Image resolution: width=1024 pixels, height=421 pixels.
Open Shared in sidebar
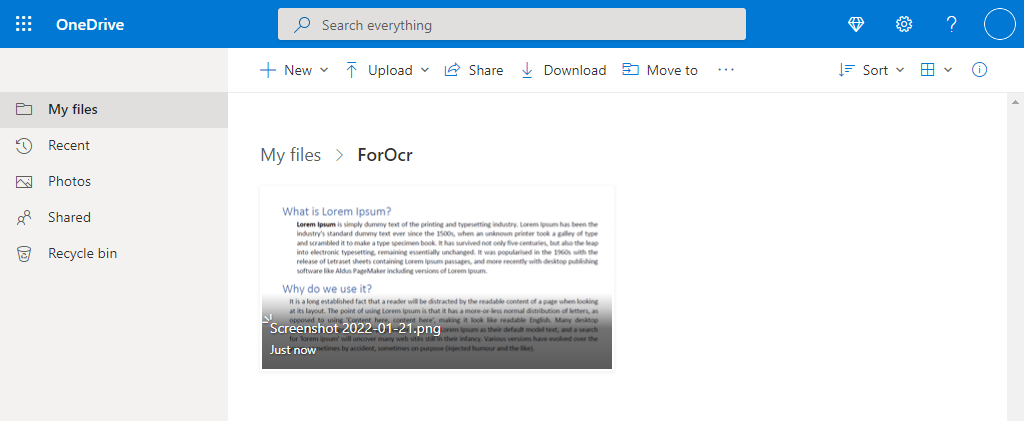click(114, 217)
